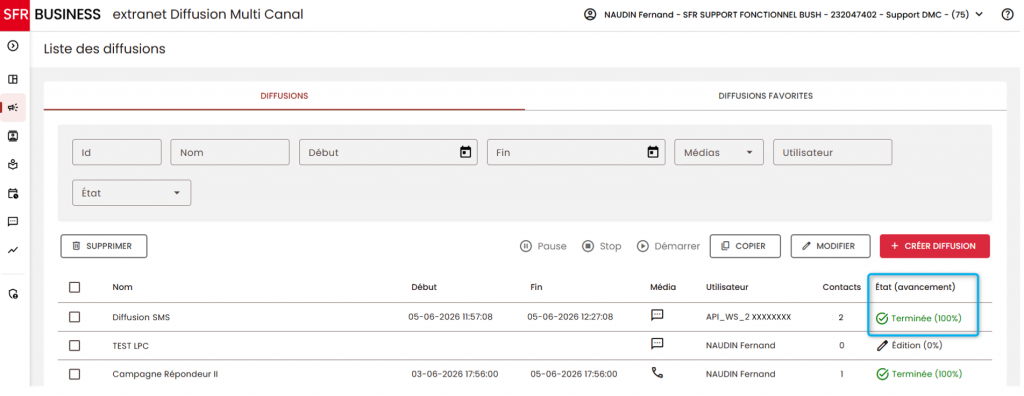Screen dimensions: 1024x396
Task: Open the message bubble icon in sidebar
Action: pos(12,222)
